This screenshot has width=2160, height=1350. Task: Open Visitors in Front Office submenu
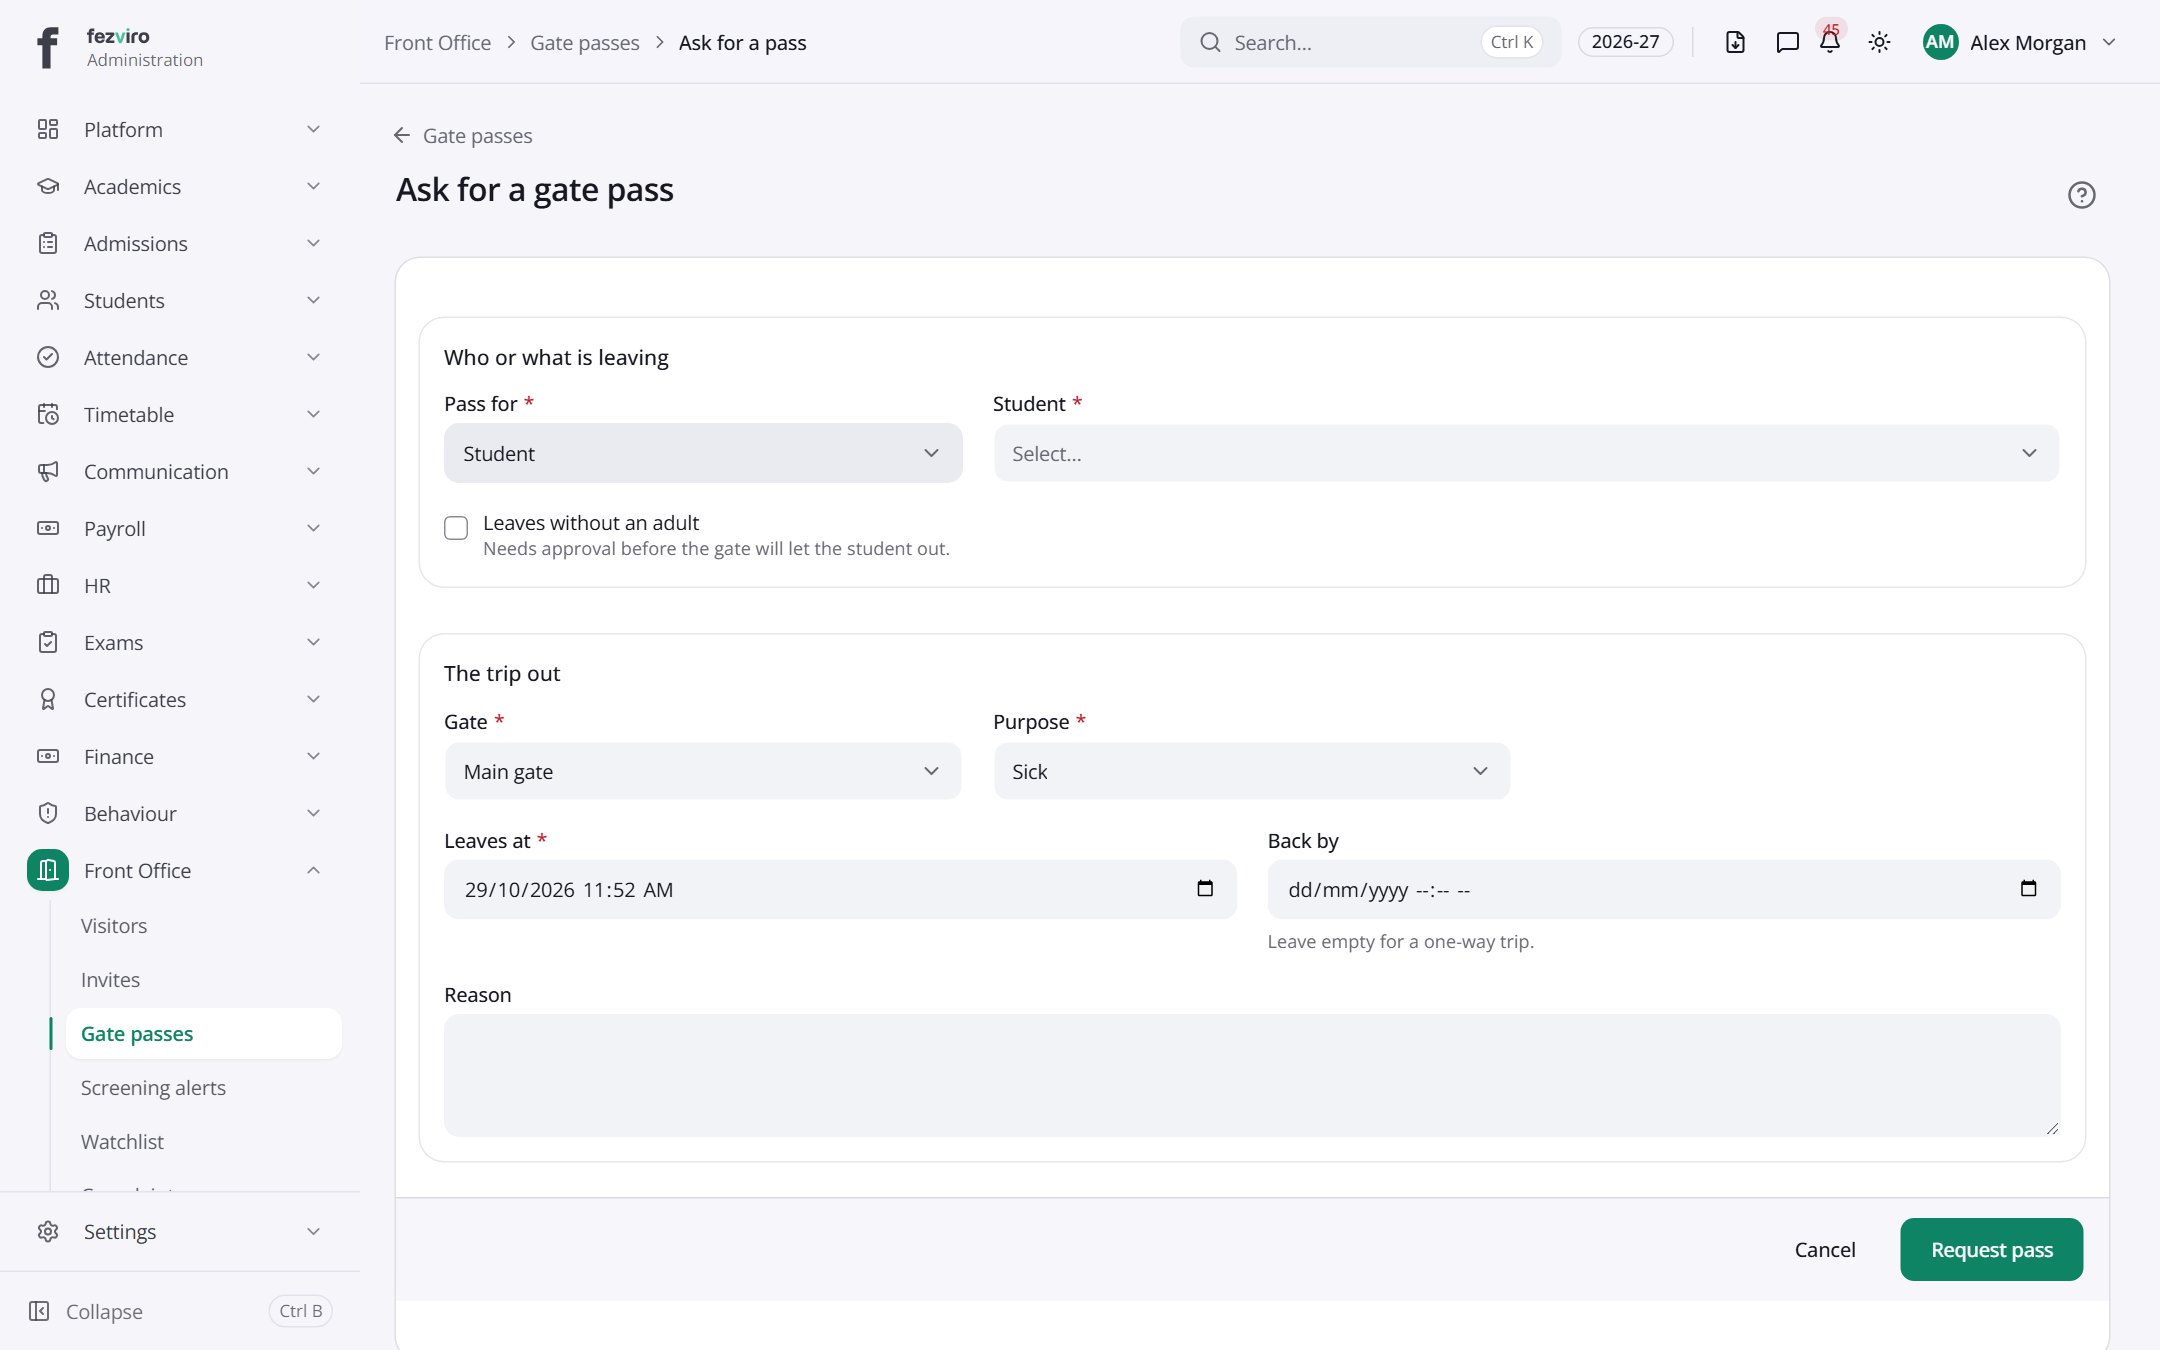[x=114, y=926]
